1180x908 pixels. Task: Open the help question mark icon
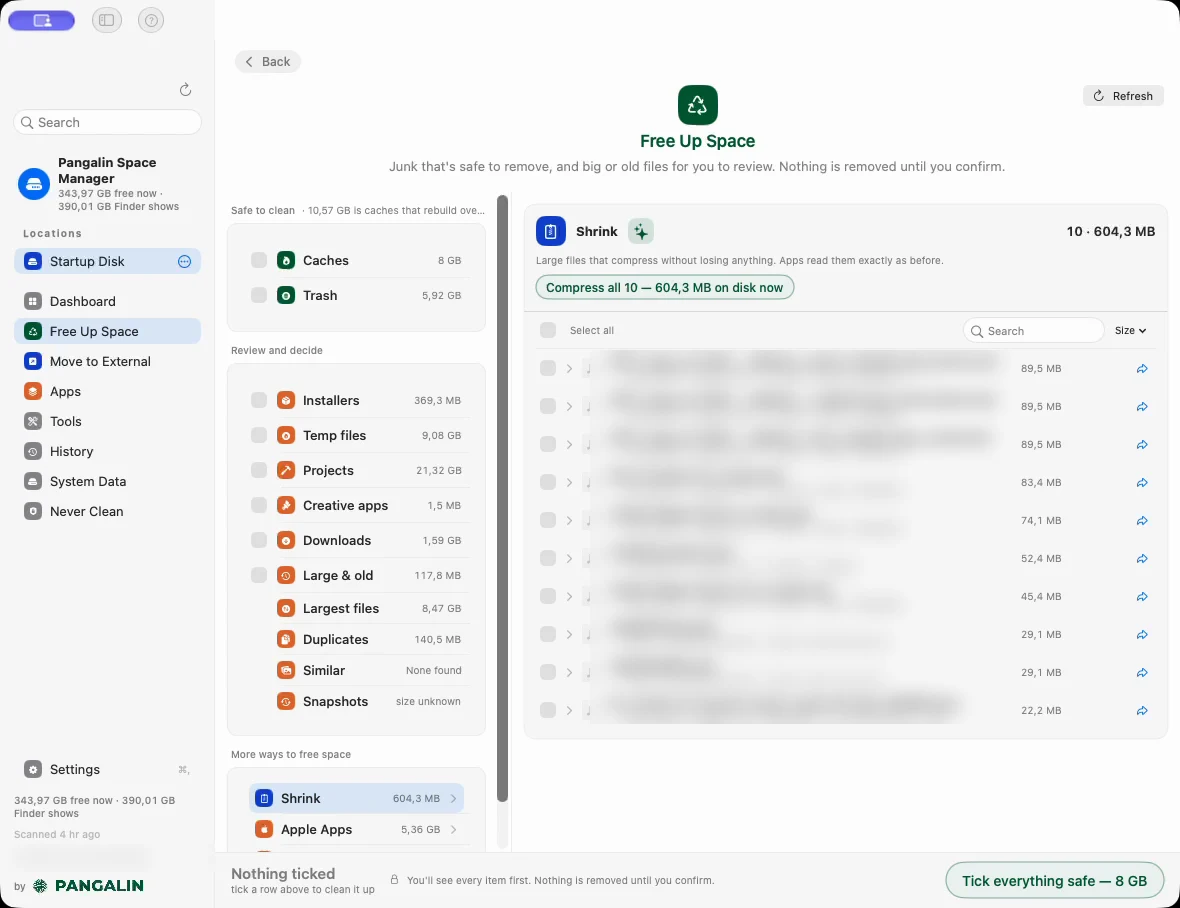(151, 20)
